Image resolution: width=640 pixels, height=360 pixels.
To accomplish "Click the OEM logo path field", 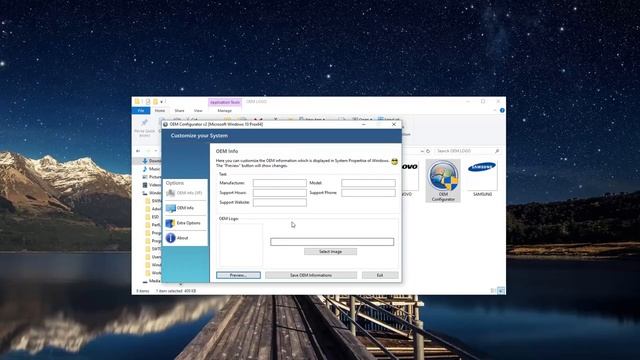I will tap(332, 242).
